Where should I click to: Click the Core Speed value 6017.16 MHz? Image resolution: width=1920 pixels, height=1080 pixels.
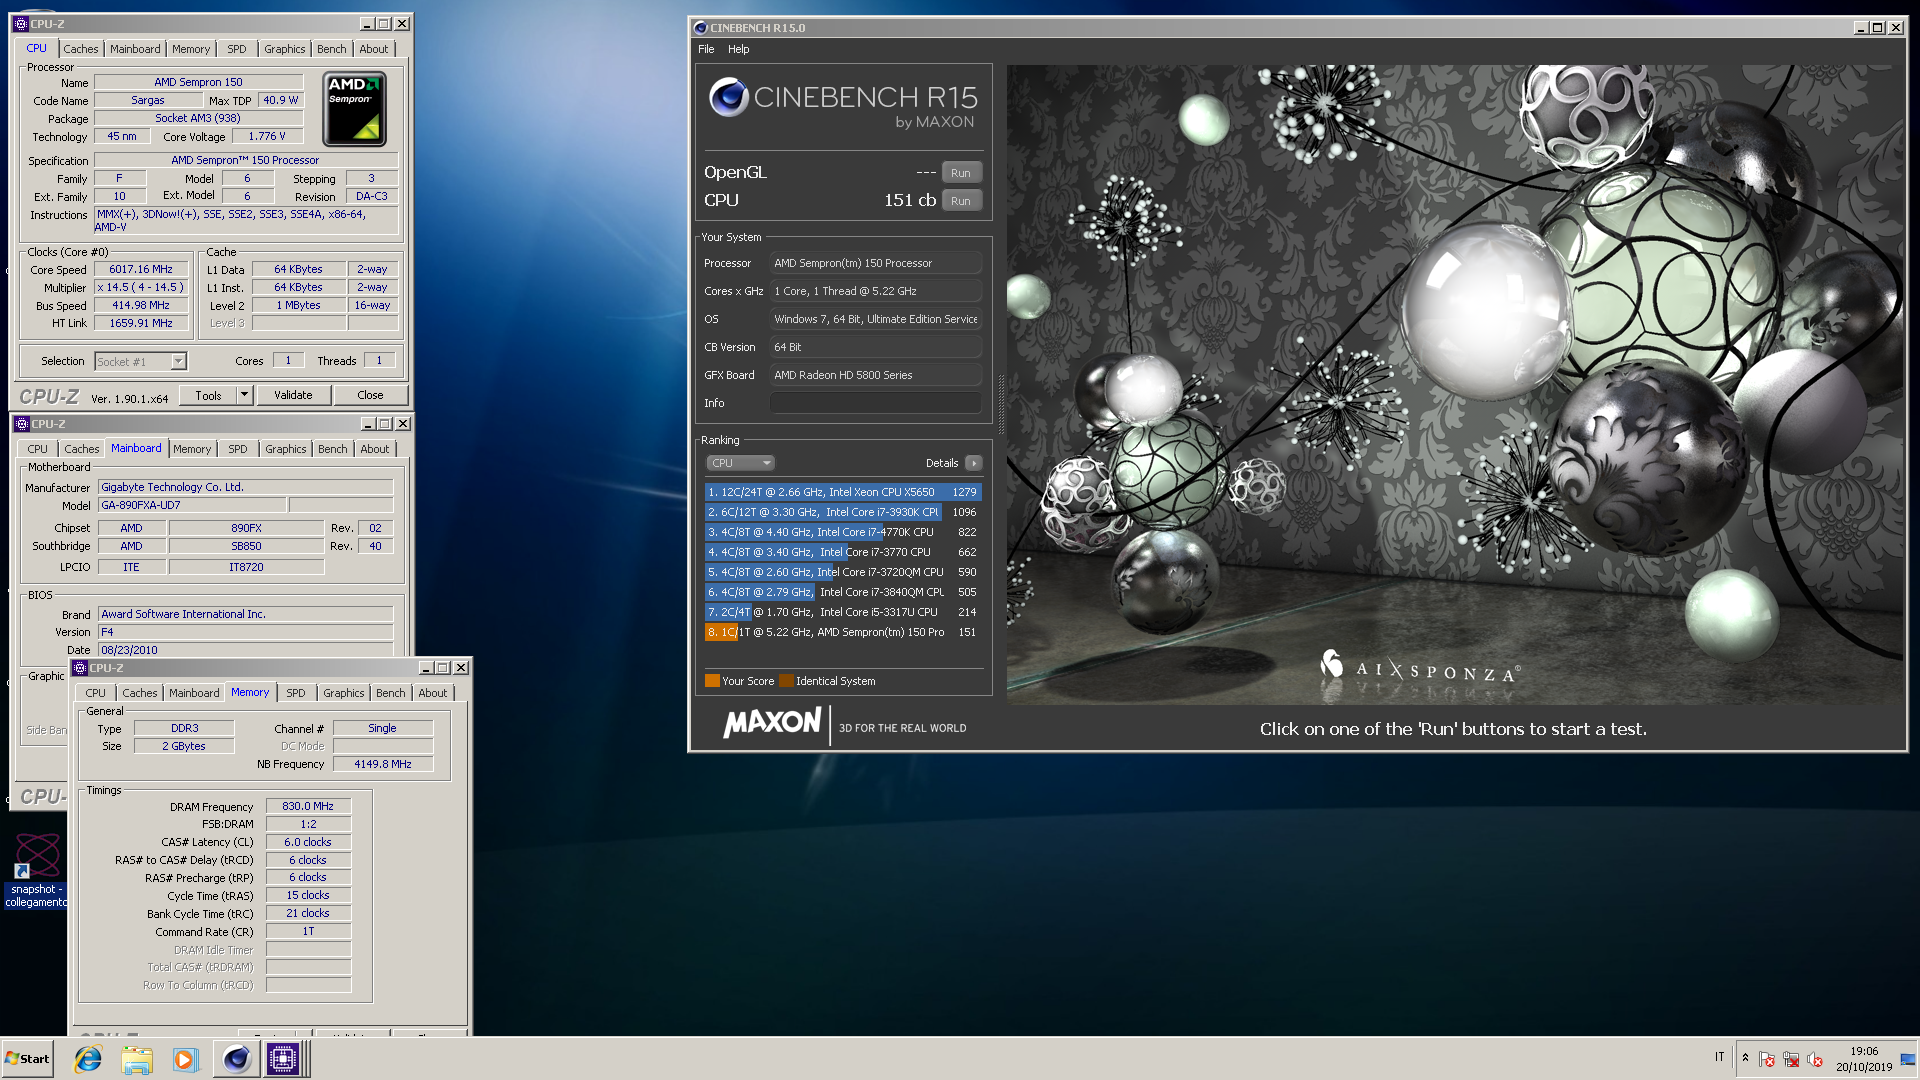[141, 269]
